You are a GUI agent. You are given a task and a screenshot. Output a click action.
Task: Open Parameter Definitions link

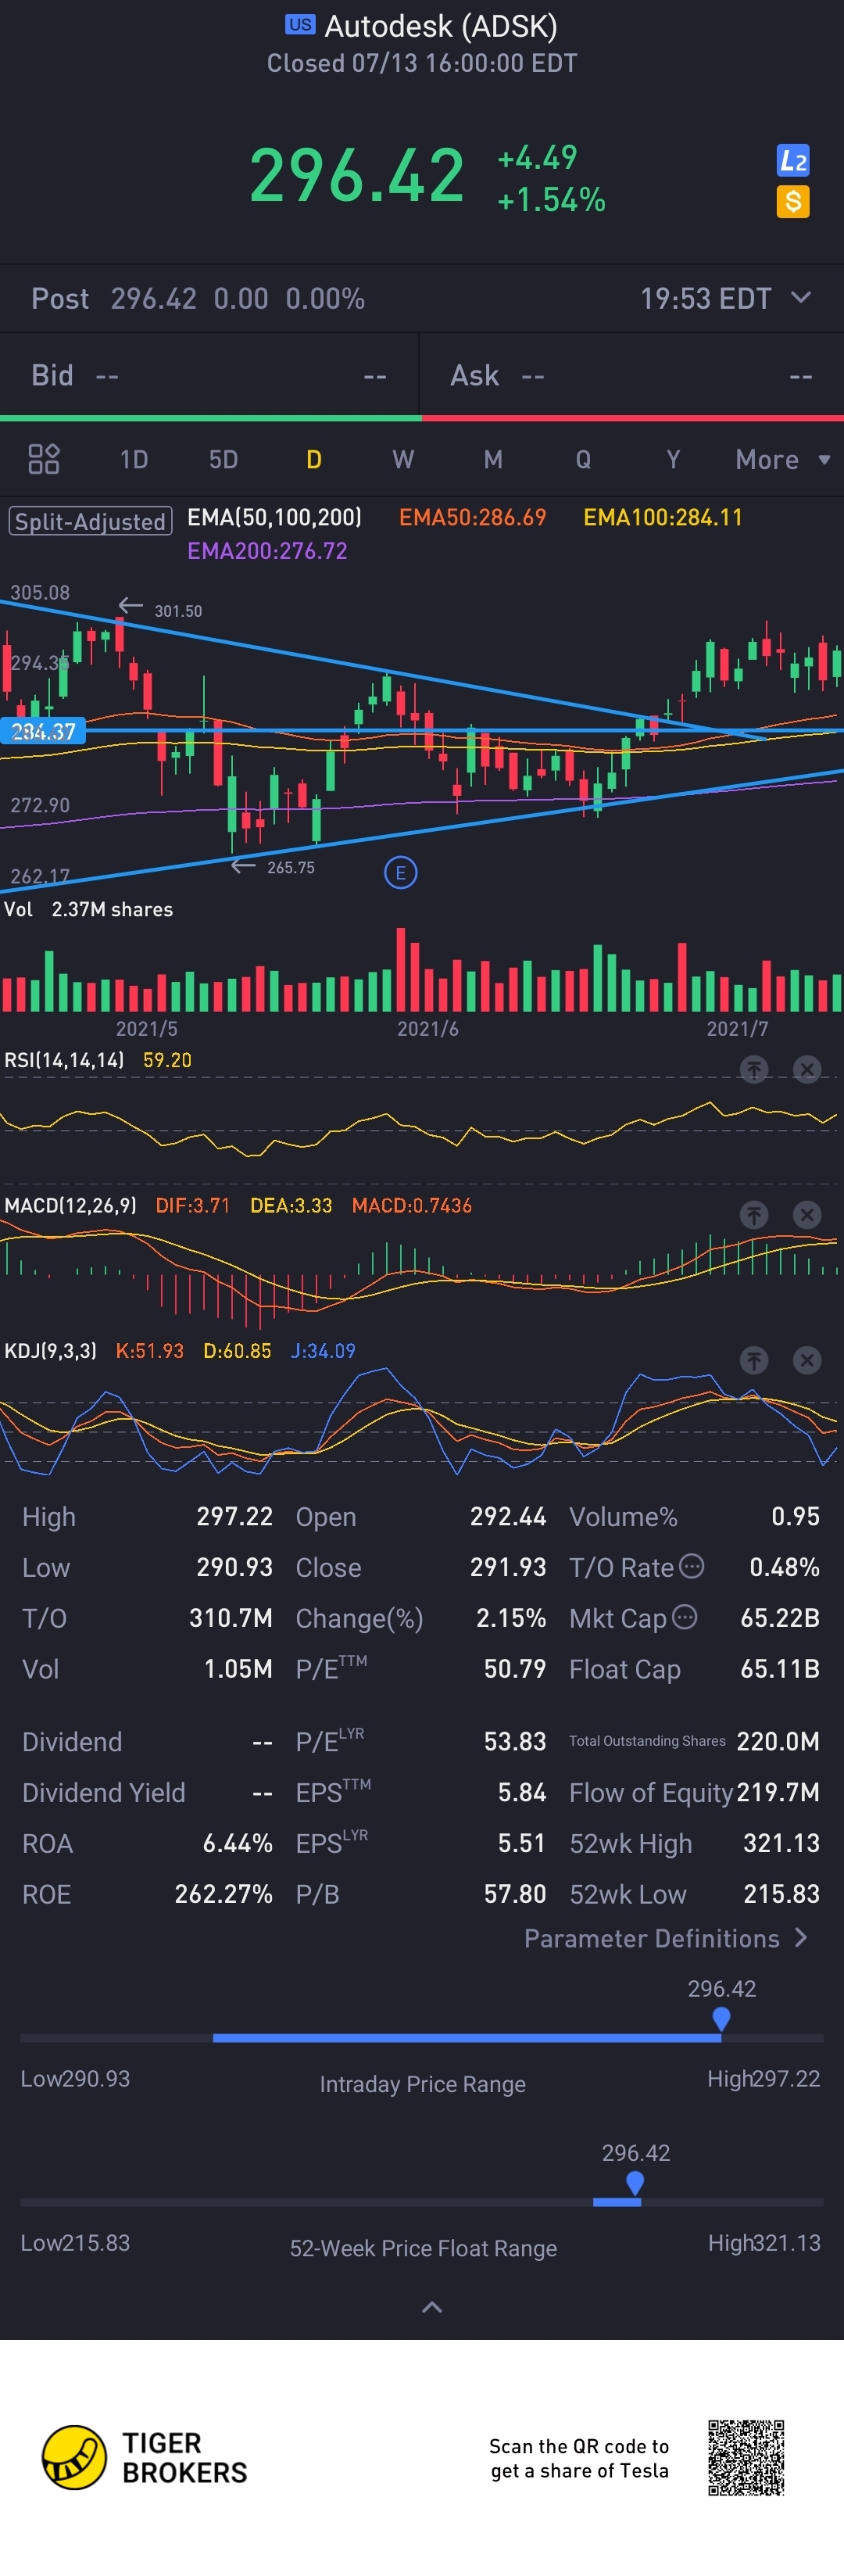coord(666,1938)
